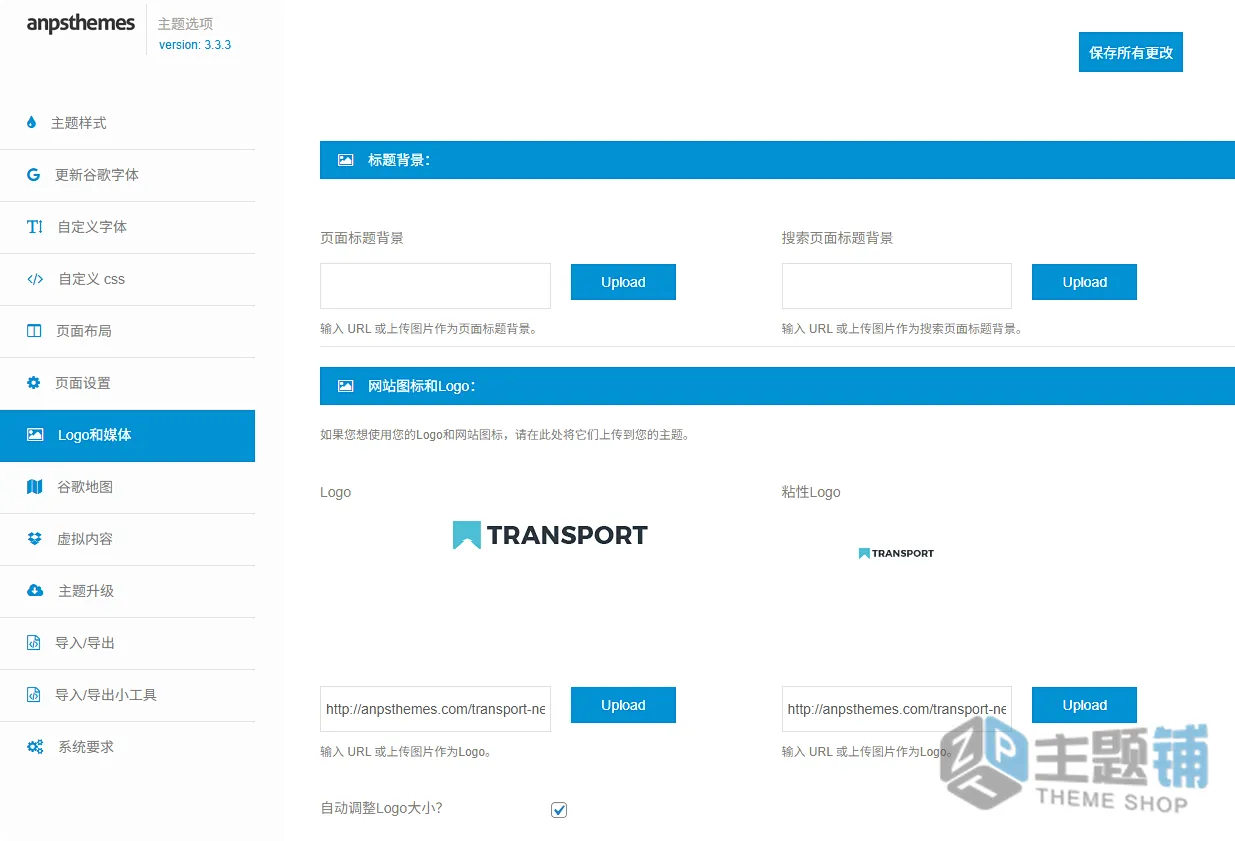Click Upload button for Logo URL
The width and height of the screenshot is (1235, 841).
(x=623, y=705)
